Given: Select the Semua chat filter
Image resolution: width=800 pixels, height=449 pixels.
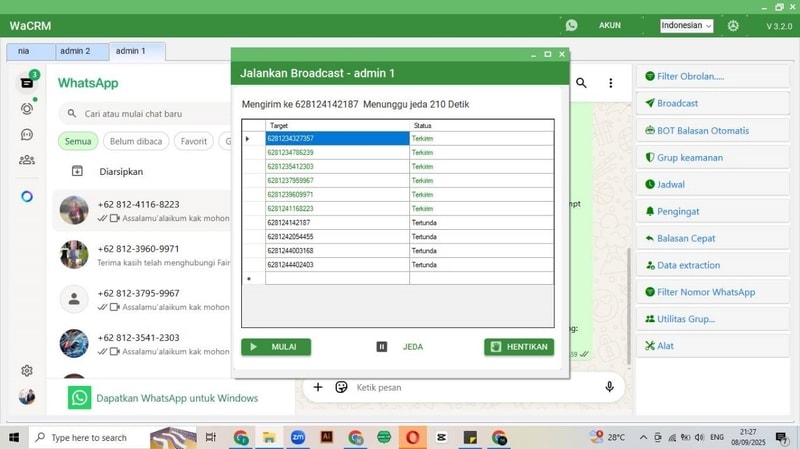Looking at the screenshot, I should tap(78, 141).
